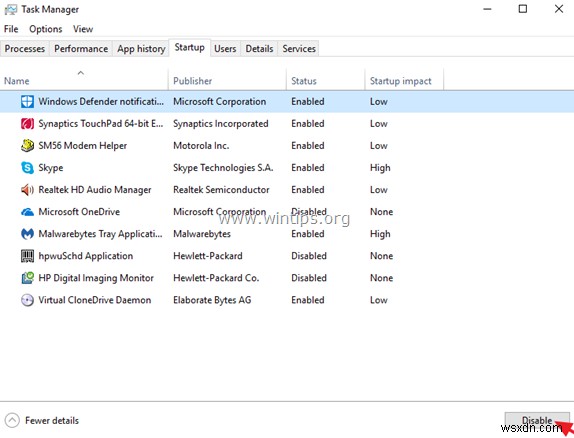This screenshot has height=438, width=574.
Task: Click the Malwarebytes icon
Action: pos(27,234)
